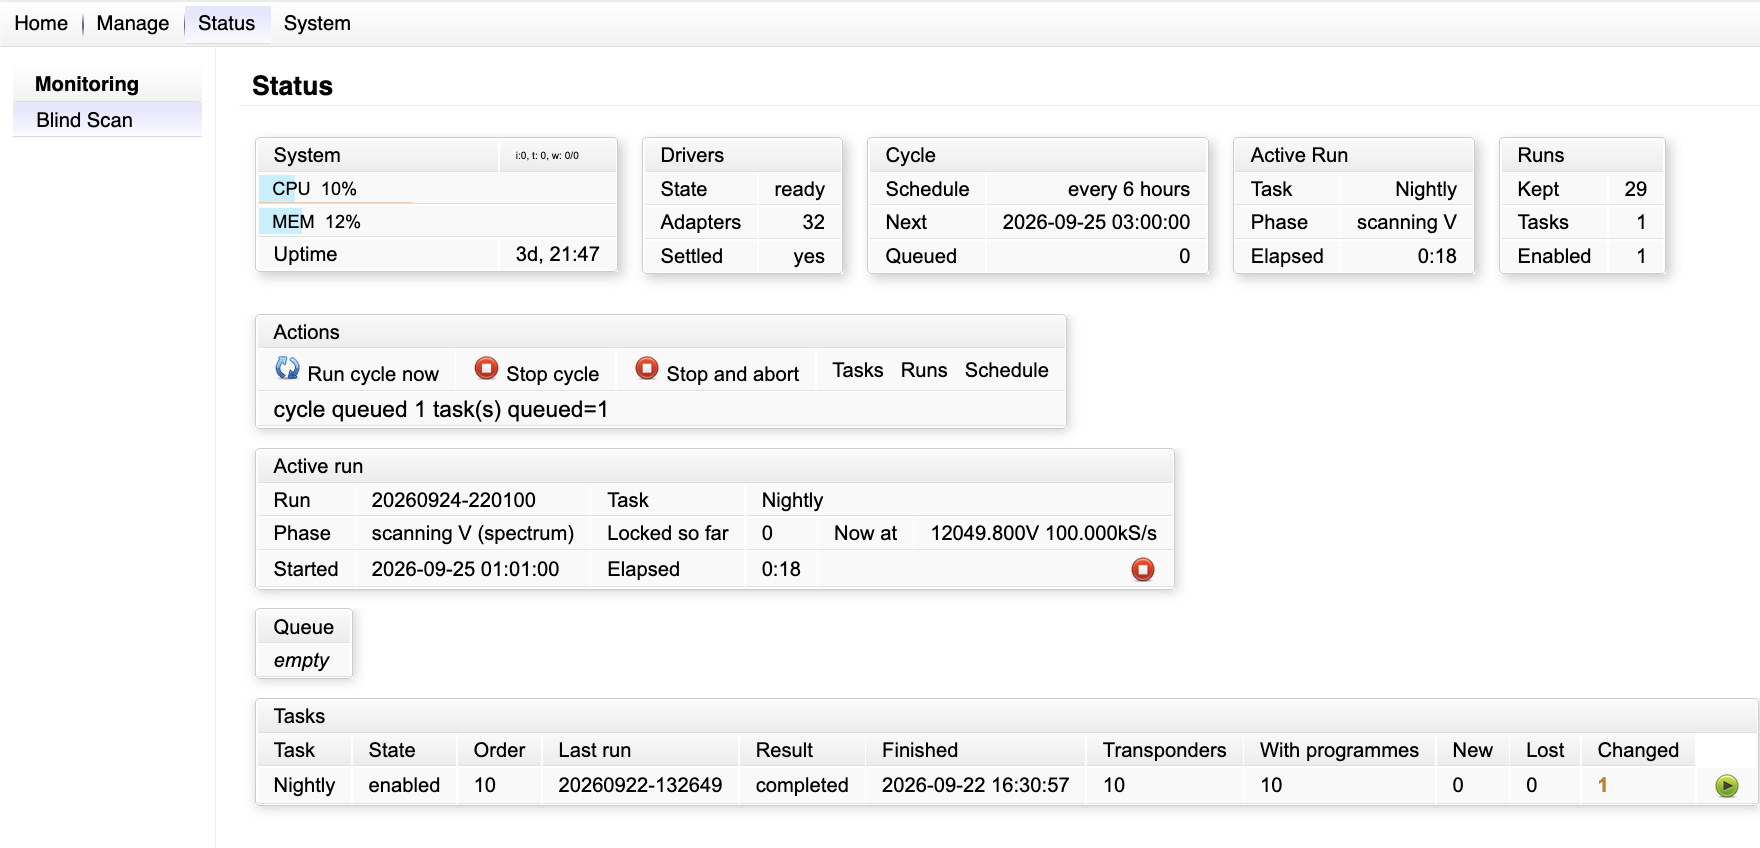Click the Run cycle now refresh icon
The width and height of the screenshot is (1760, 848).
[287, 368]
